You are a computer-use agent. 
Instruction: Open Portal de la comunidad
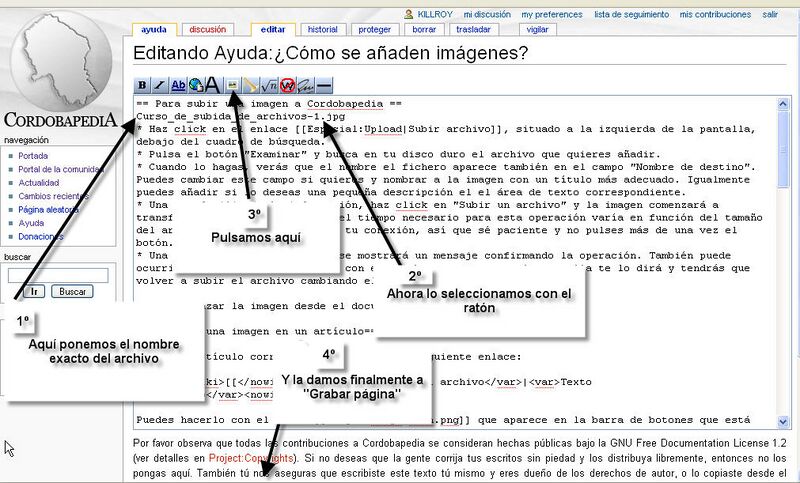click(x=61, y=169)
